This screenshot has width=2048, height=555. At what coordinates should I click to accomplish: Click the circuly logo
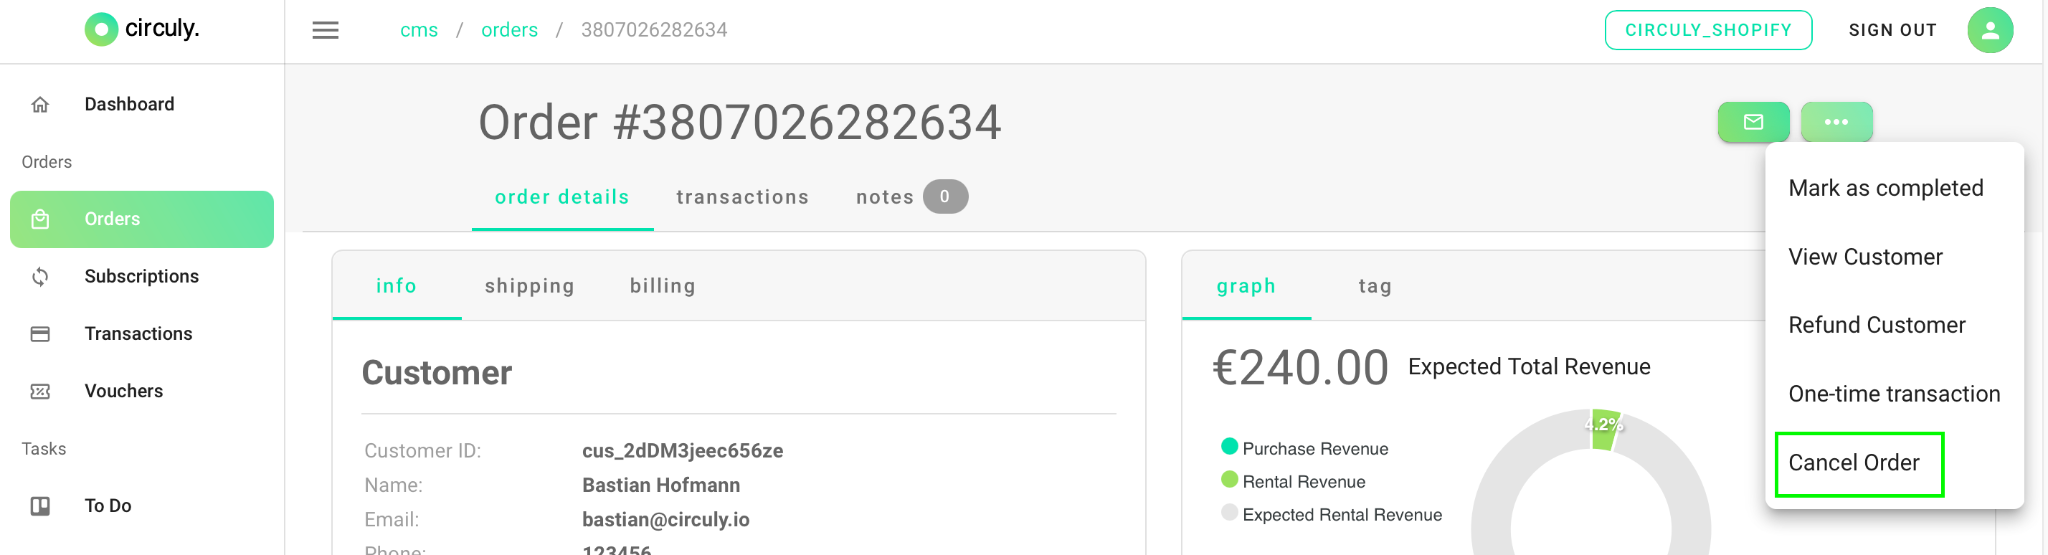[x=142, y=29]
